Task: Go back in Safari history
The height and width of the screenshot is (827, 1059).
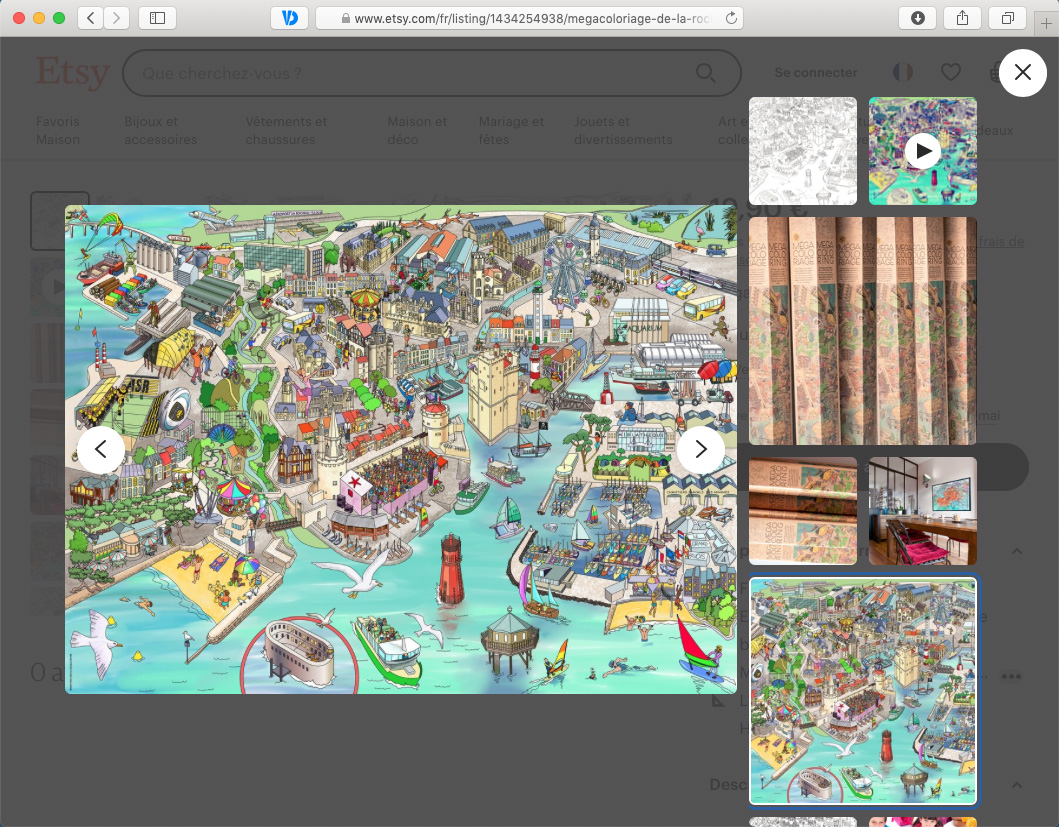Action: [x=91, y=18]
